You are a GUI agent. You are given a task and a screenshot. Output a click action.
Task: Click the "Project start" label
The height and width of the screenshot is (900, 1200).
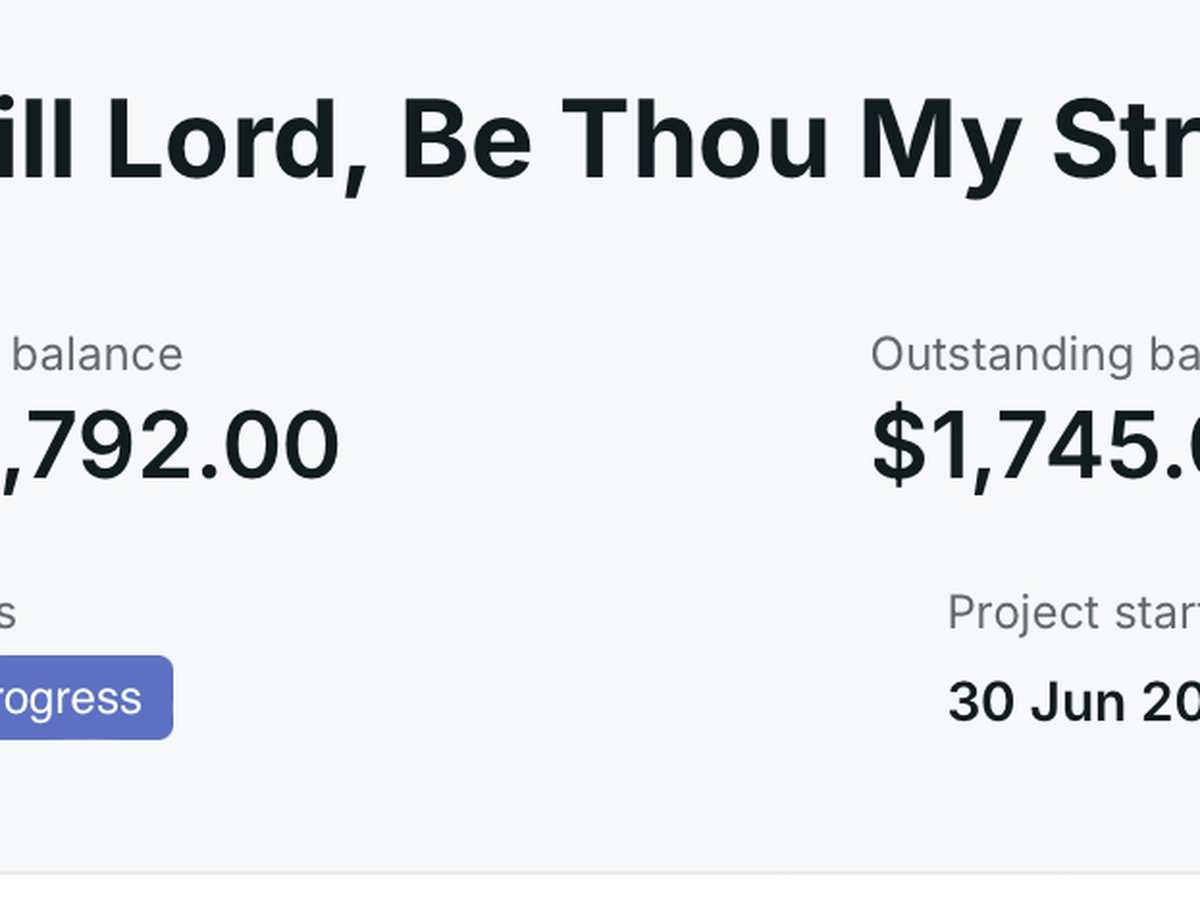(1070, 612)
